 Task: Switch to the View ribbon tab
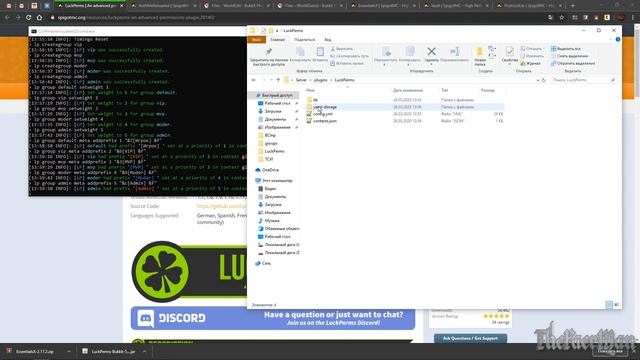pos(328,40)
